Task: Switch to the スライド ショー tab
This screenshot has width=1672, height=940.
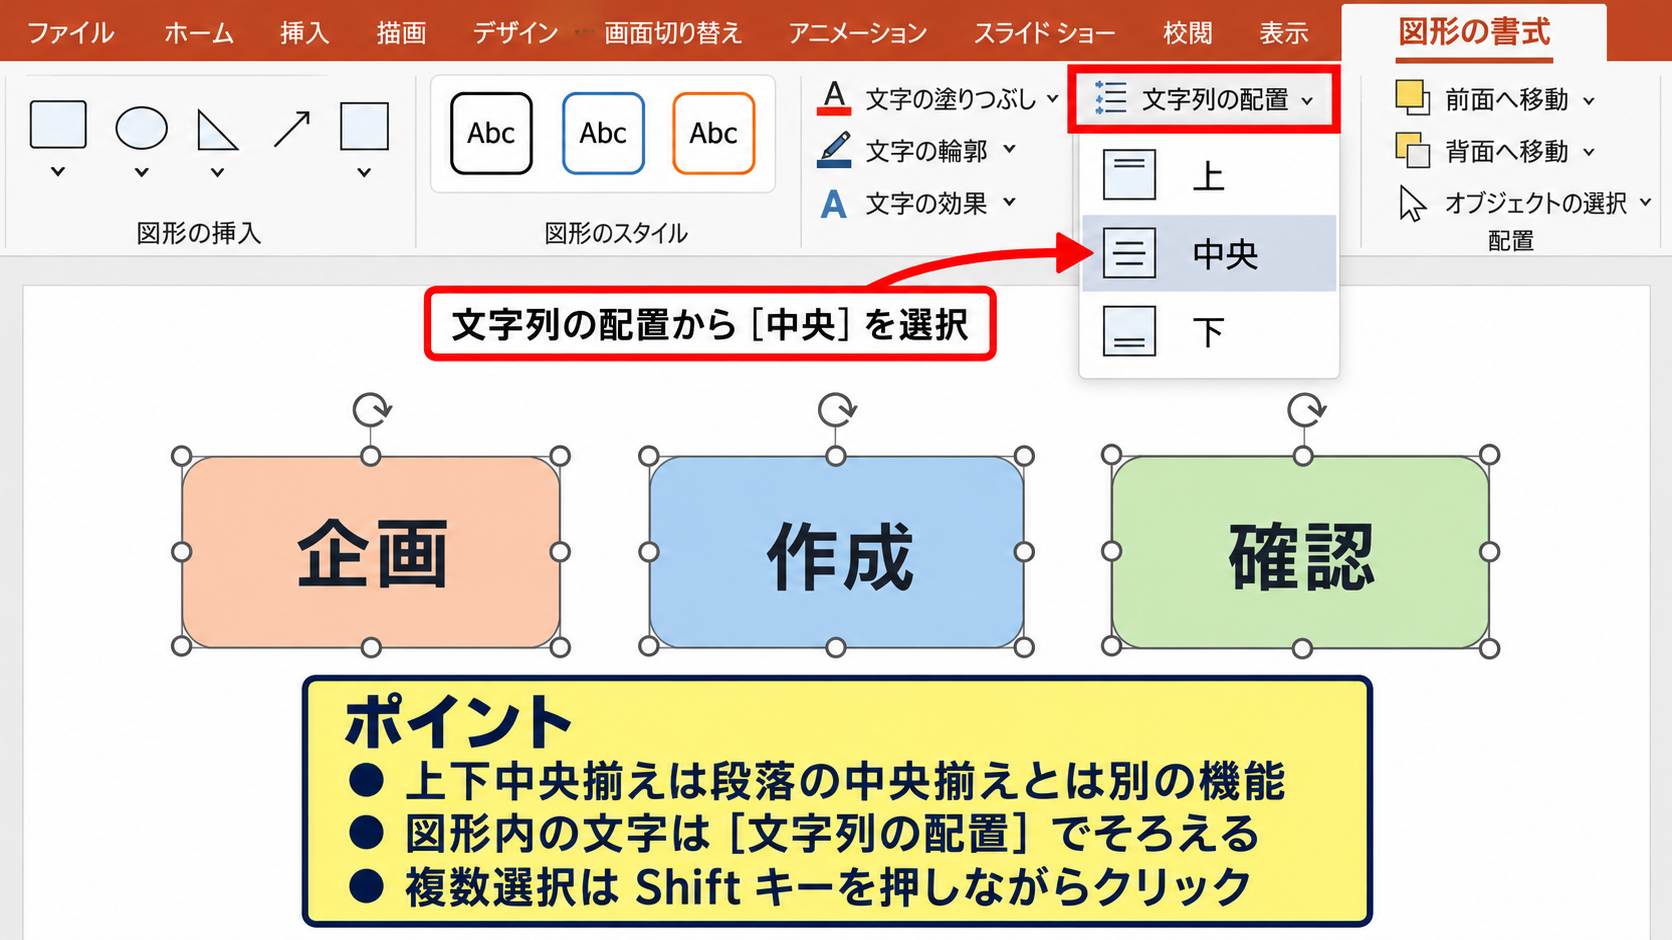Action: 1044,33
